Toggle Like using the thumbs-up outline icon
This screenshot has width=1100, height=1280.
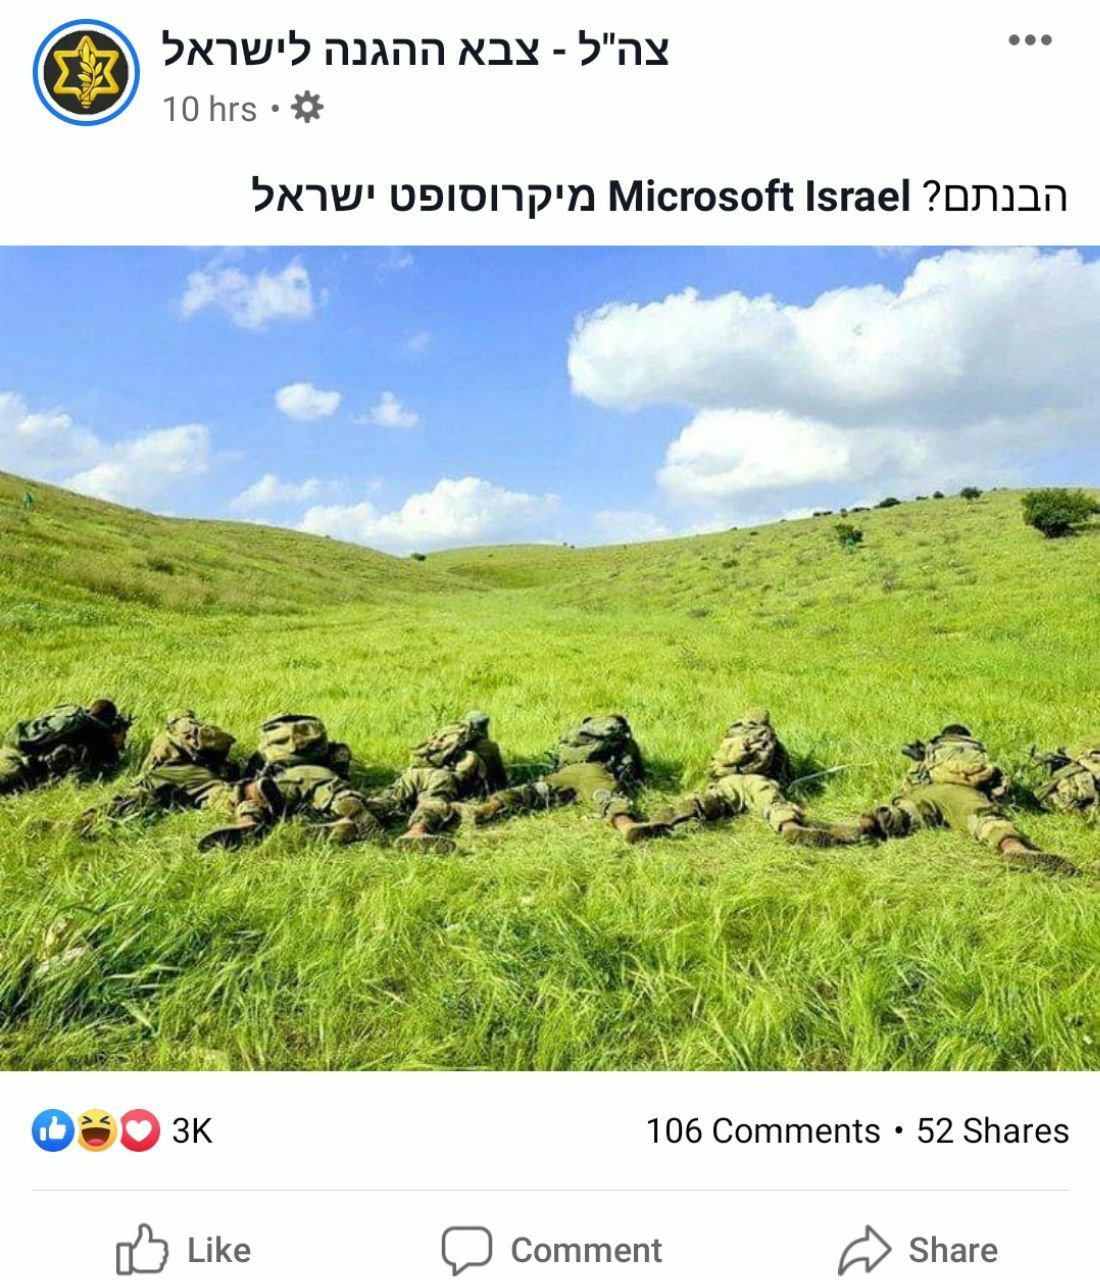141,1249
